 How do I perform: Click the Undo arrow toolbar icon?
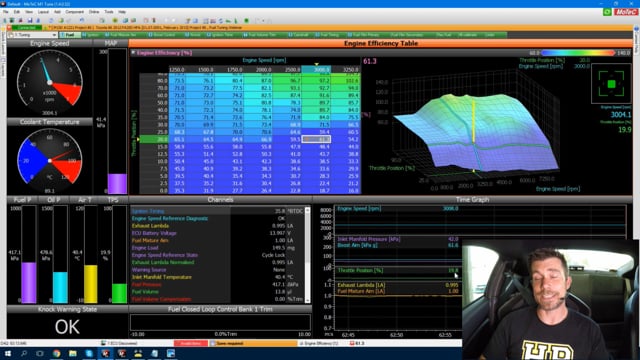[x=82, y=20]
